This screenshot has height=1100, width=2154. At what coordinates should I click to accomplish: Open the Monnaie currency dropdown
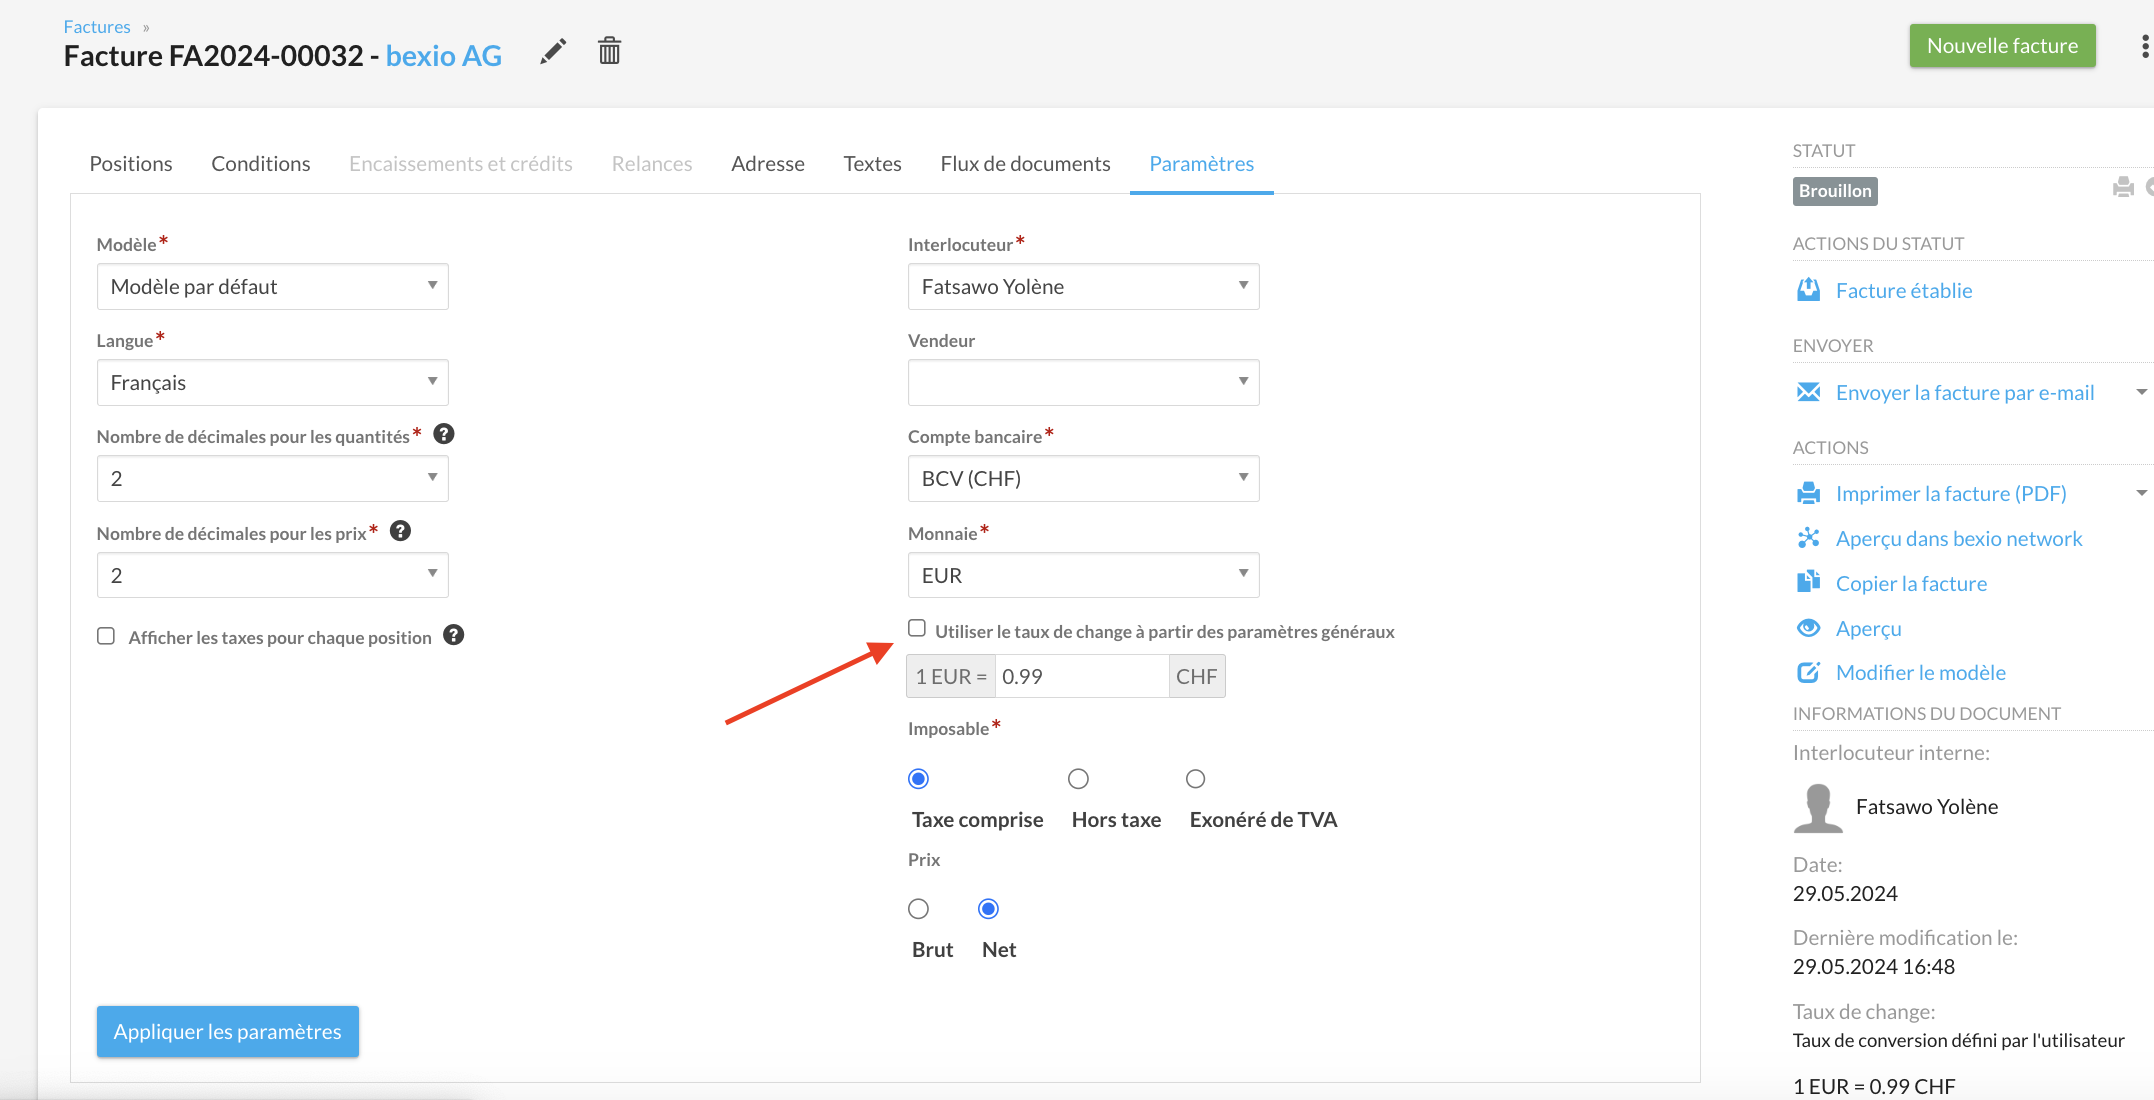pos(1083,575)
